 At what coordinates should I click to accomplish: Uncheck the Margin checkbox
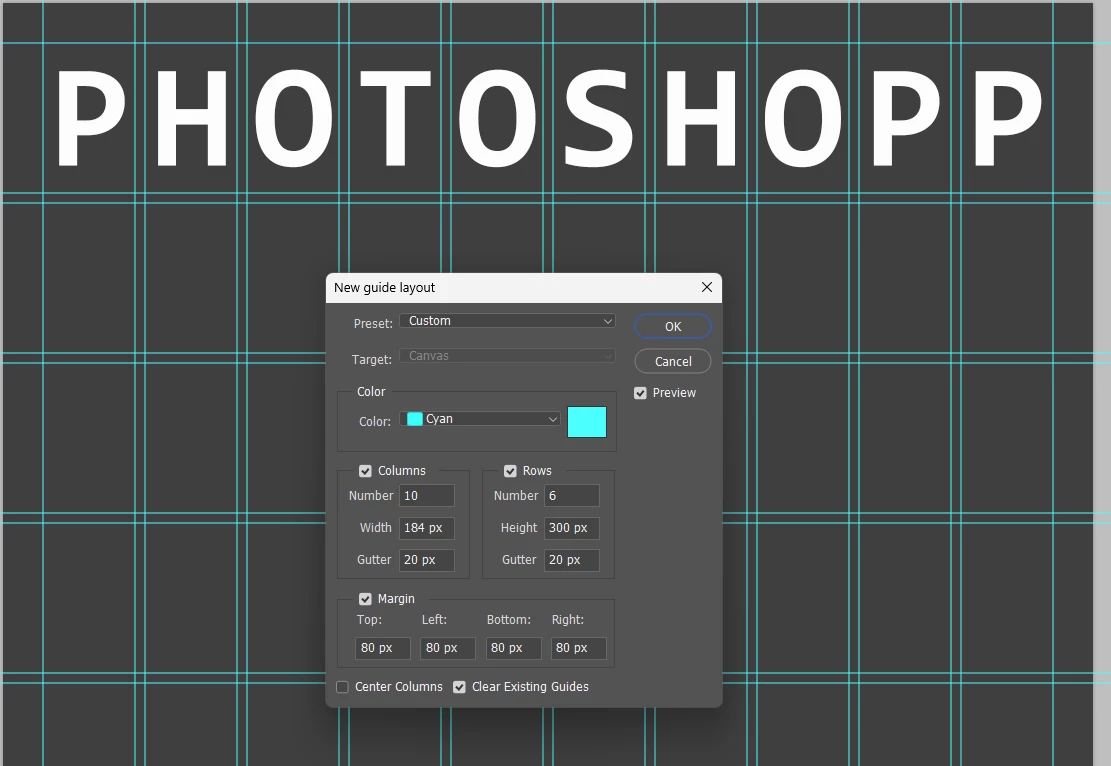point(365,599)
